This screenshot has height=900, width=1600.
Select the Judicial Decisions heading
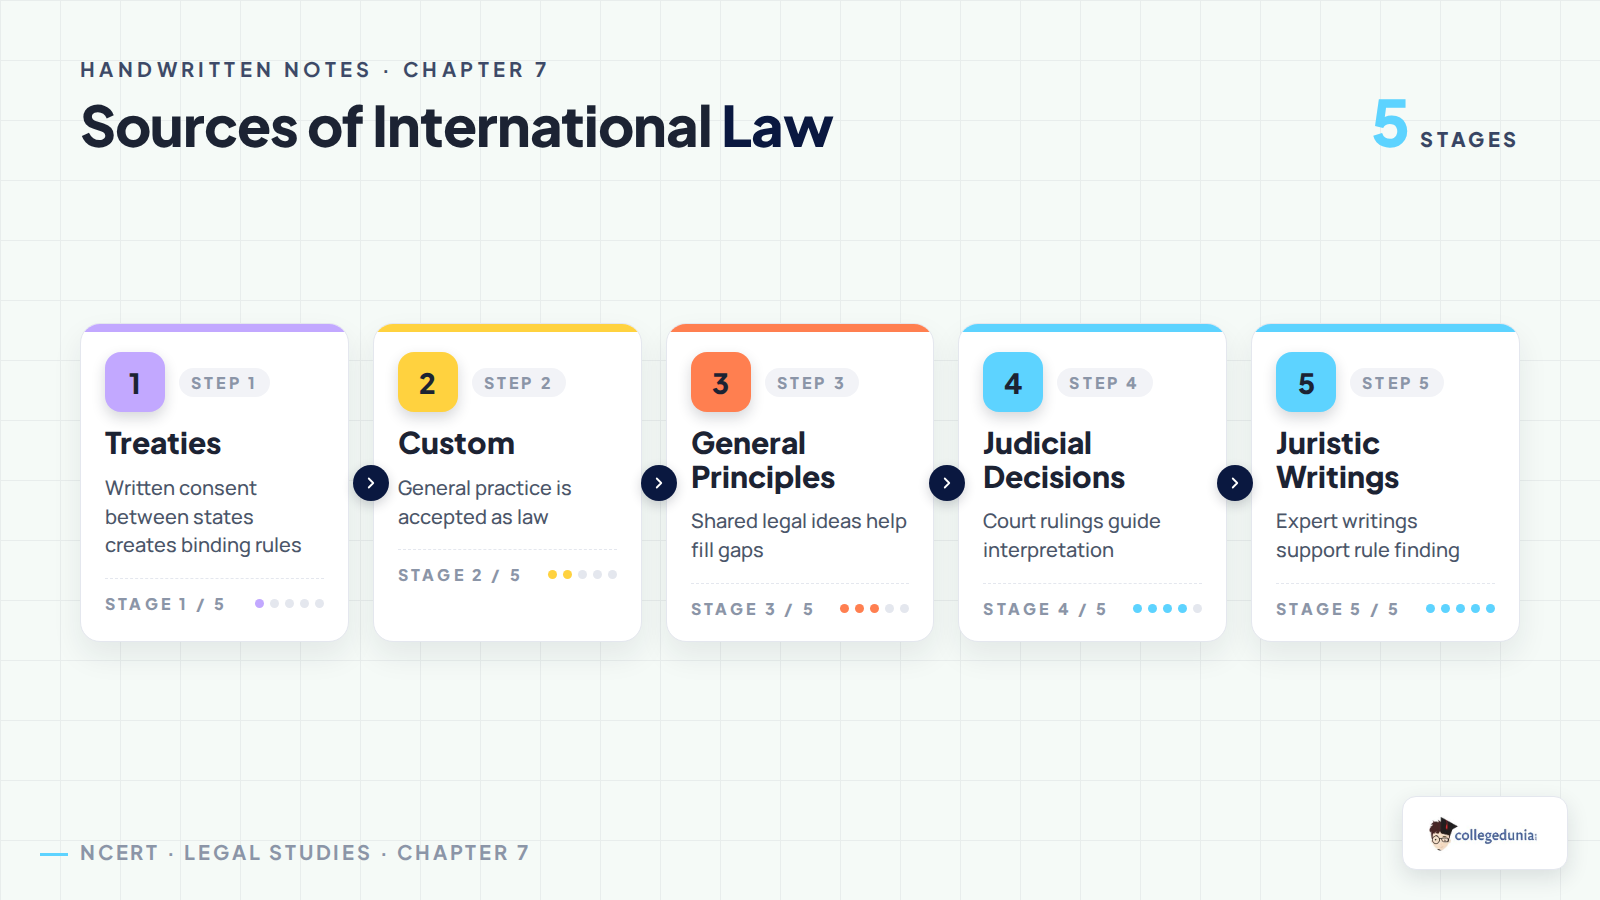pos(1054,460)
